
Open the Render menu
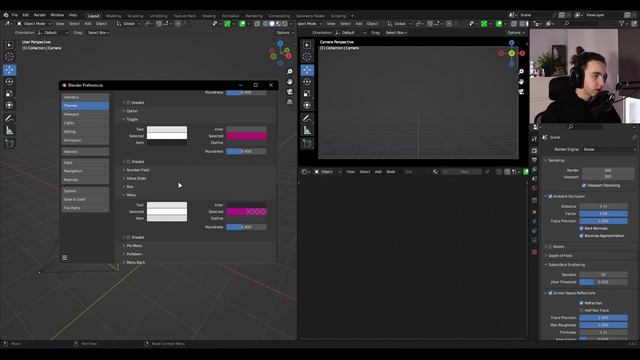[40, 15]
